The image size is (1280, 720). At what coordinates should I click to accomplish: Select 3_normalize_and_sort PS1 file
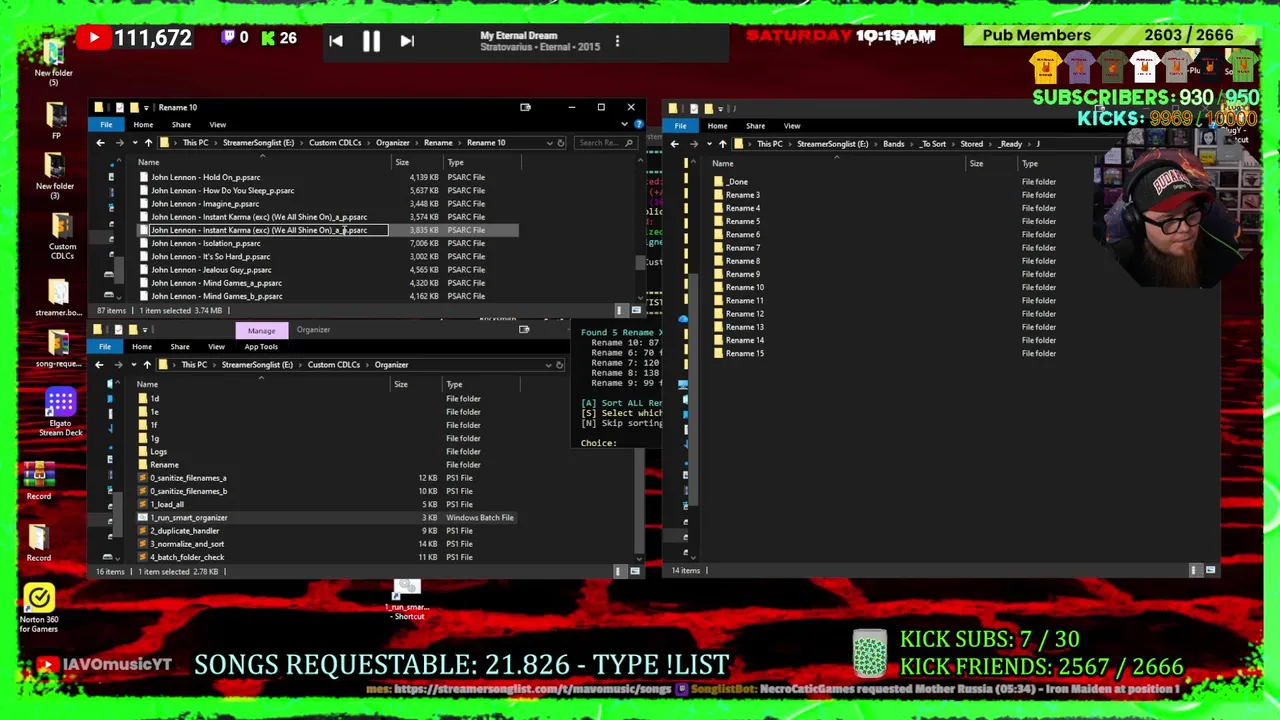coord(187,544)
